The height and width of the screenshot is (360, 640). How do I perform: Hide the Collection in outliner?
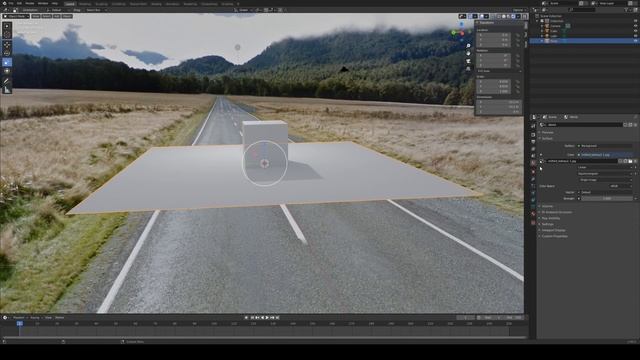(x=635, y=21)
